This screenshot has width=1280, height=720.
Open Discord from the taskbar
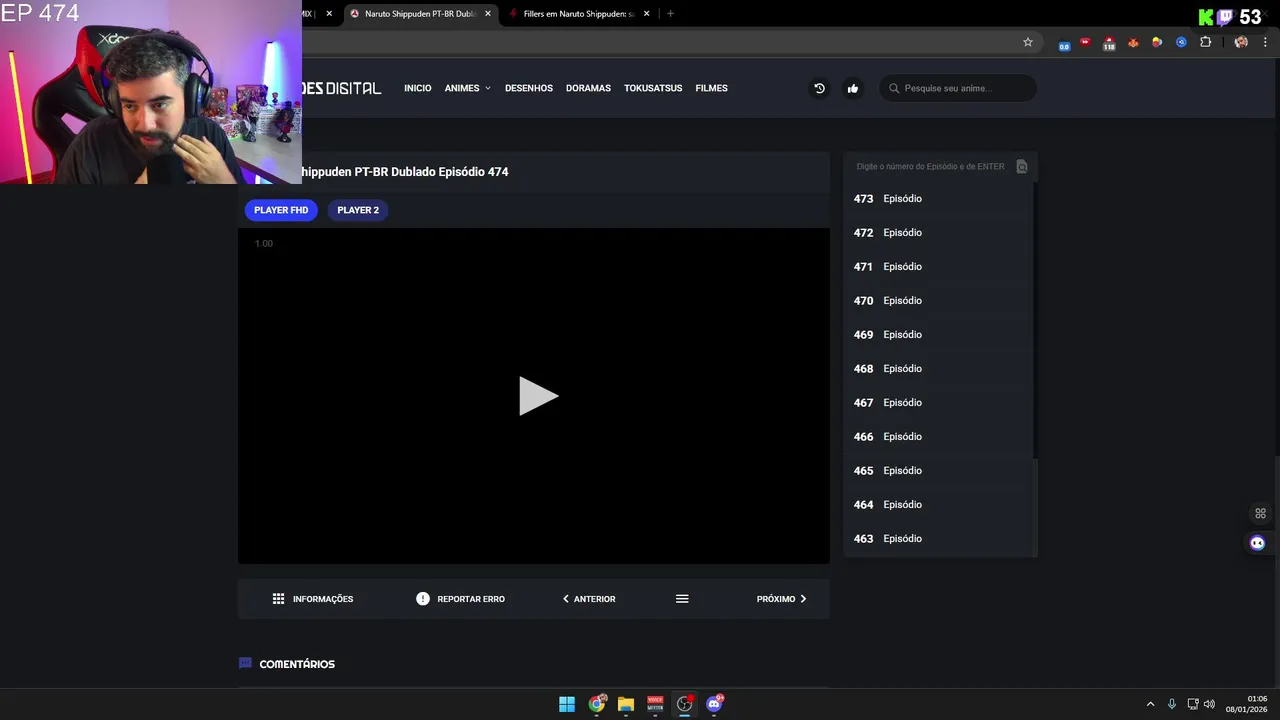(714, 704)
